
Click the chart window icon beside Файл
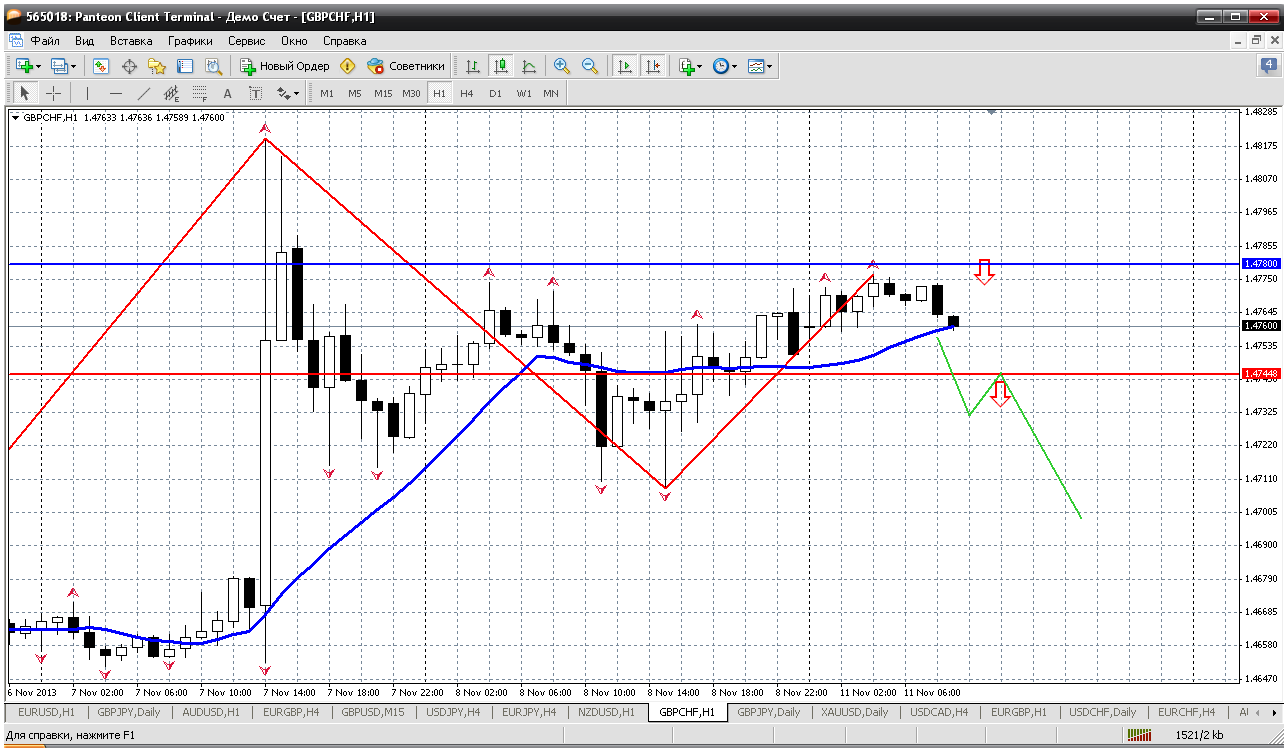(x=15, y=41)
